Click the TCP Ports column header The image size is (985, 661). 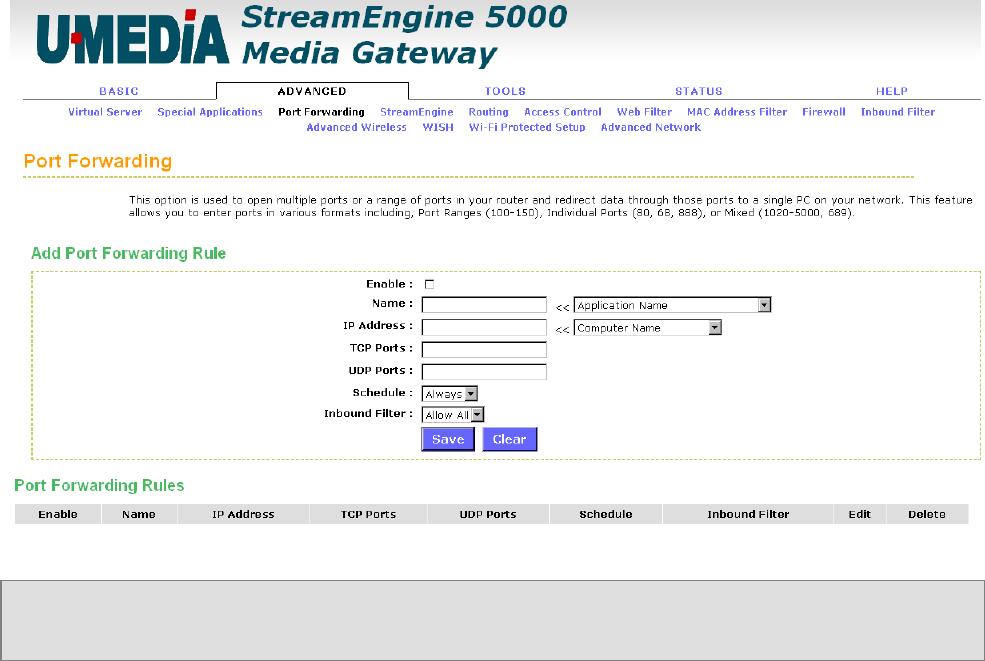click(x=368, y=514)
